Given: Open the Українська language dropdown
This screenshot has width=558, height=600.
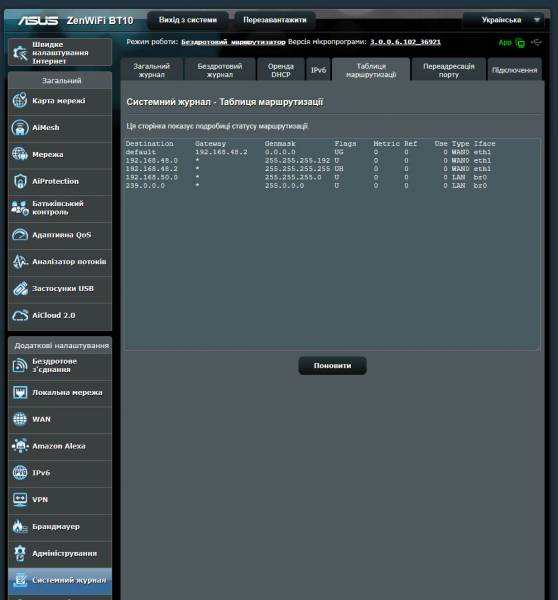Looking at the screenshot, I should click(x=503, y=20).
